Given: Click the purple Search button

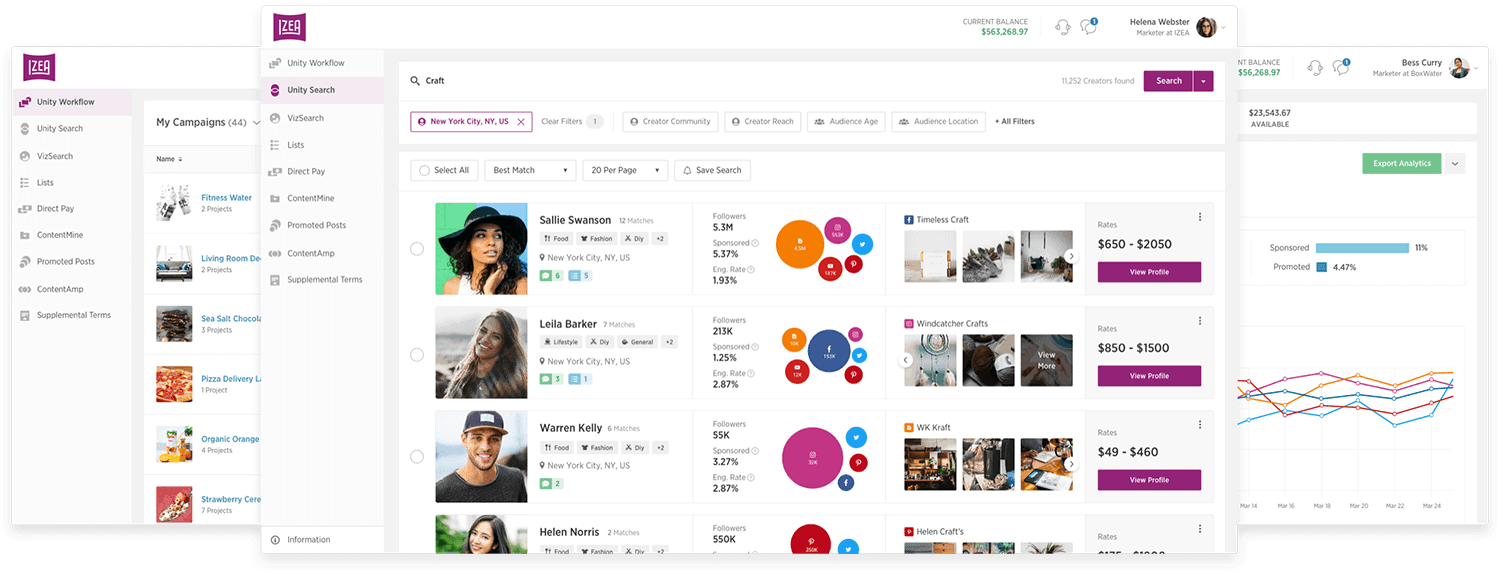Looking at the screenshot, I should tap(1168, 81).
